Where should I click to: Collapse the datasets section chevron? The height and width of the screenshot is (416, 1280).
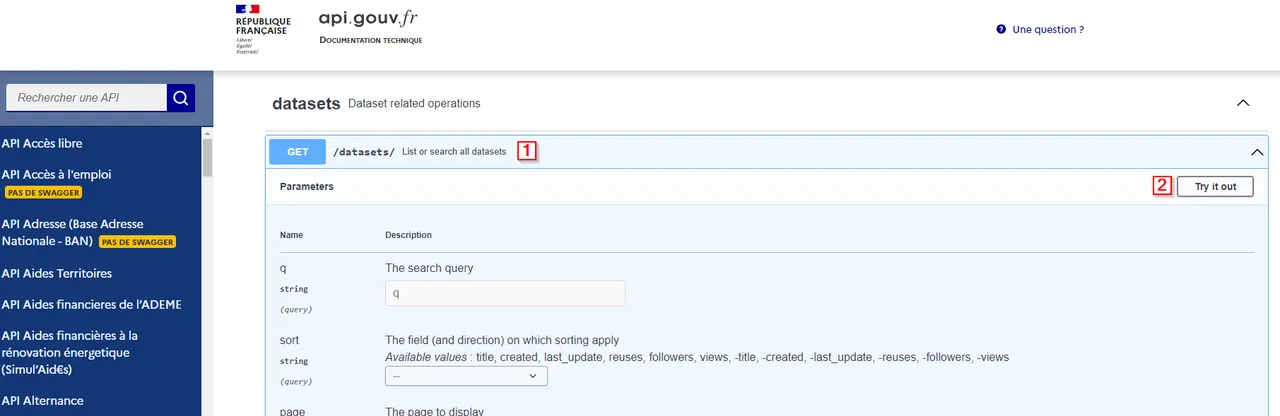point(1243,103)
